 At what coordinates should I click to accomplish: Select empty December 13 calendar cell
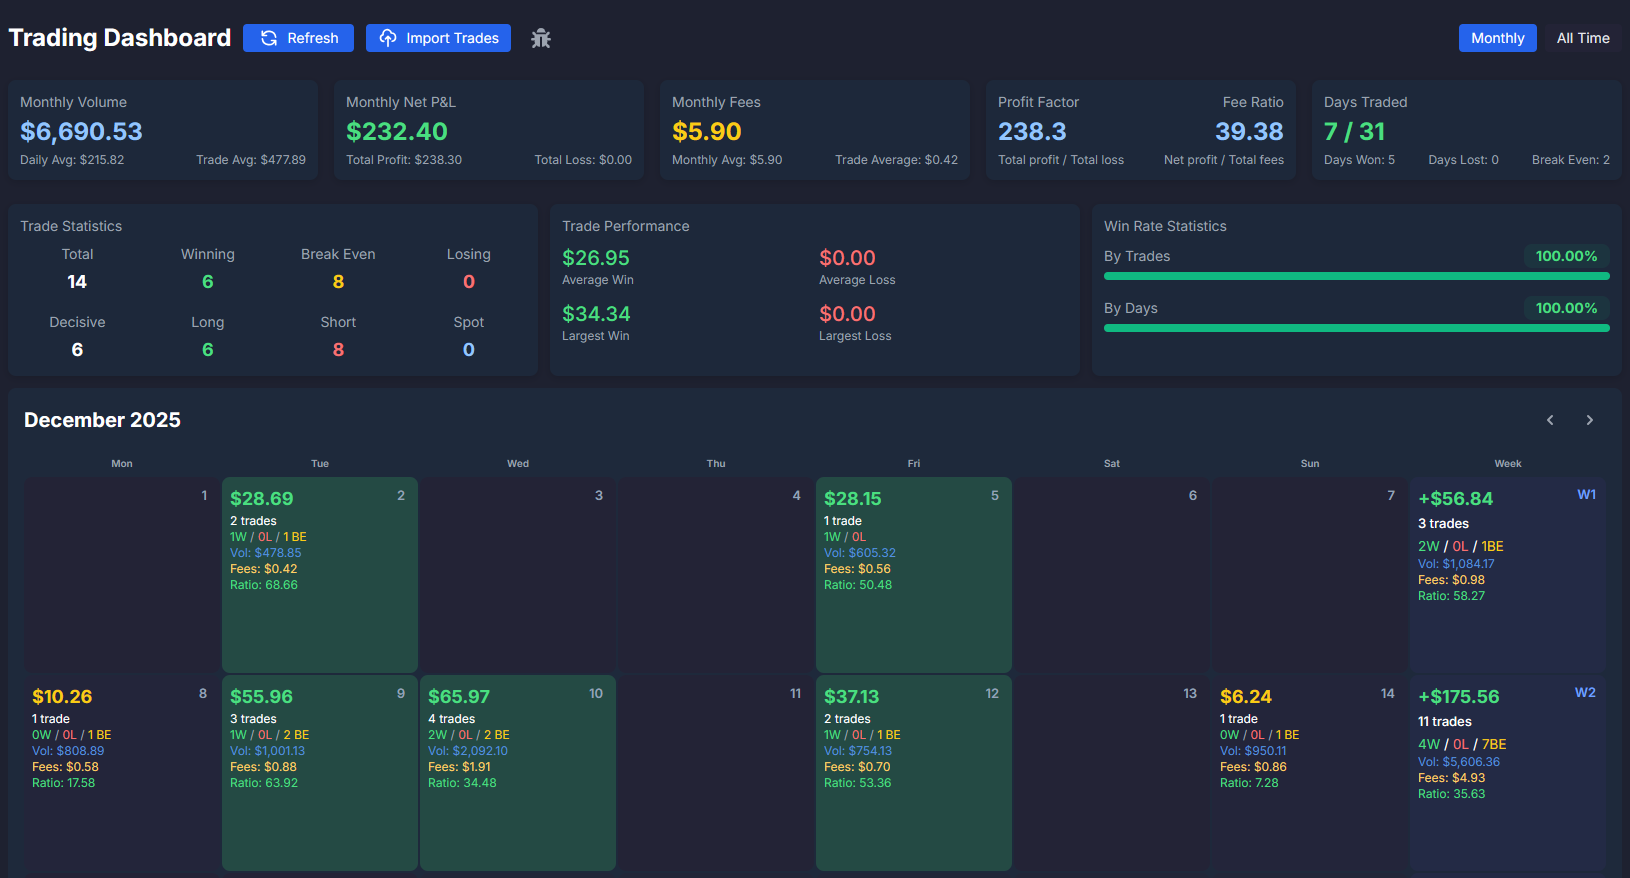(x=1112, y=773)
